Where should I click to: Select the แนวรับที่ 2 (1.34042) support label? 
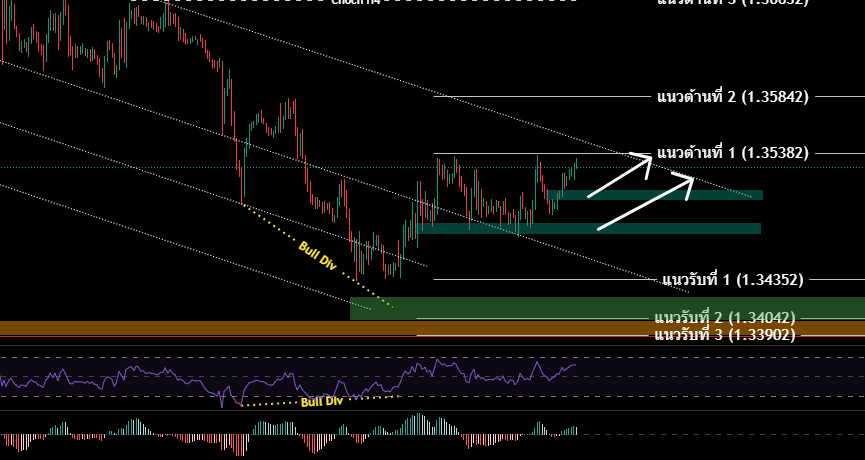[x=725, y=318]
